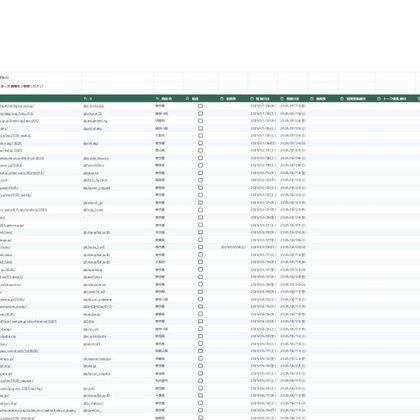Image resolution: width=420 pixels, height=420 pixels.
Task: Tick checkbox of row with filled fifth-column date
Action: (x=200, y=247)
